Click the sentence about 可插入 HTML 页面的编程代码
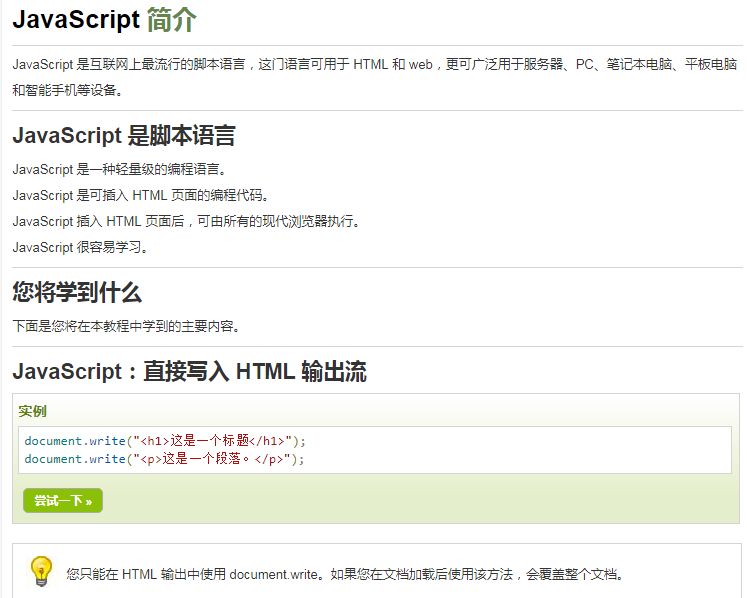The image size is (747, 598). click(141, 195)
